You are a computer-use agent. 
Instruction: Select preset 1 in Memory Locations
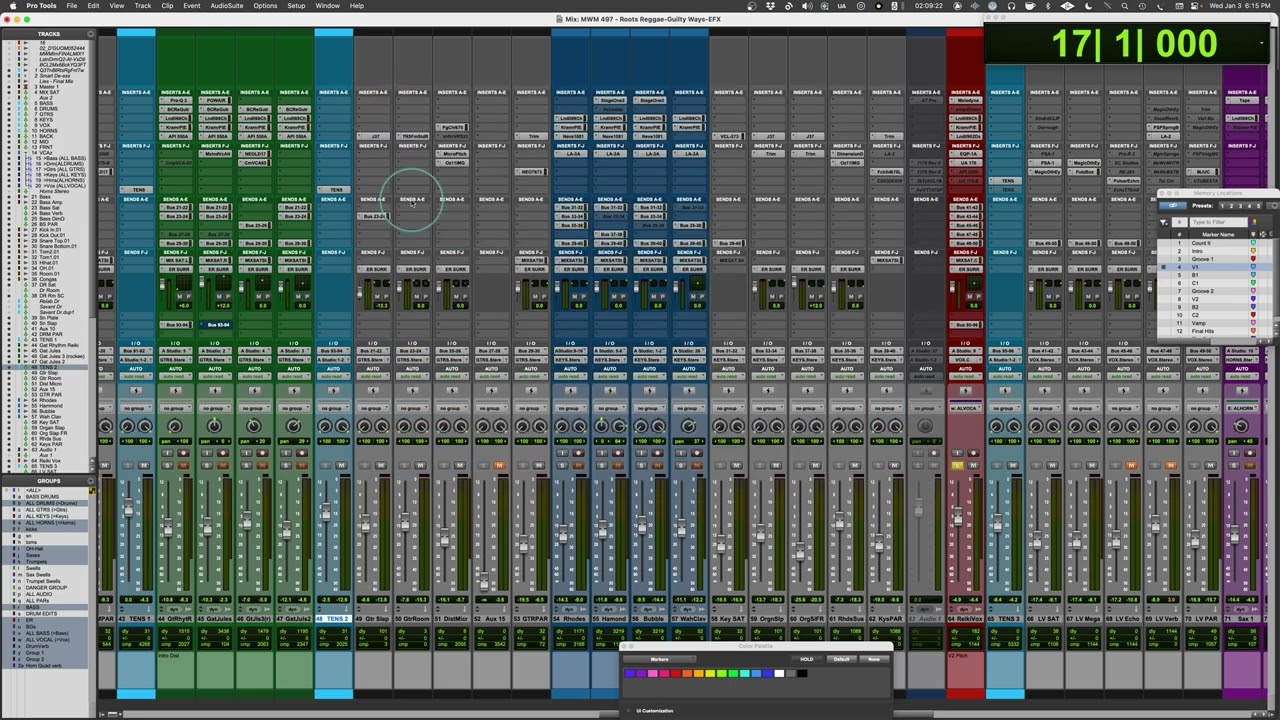[1222, 206]
